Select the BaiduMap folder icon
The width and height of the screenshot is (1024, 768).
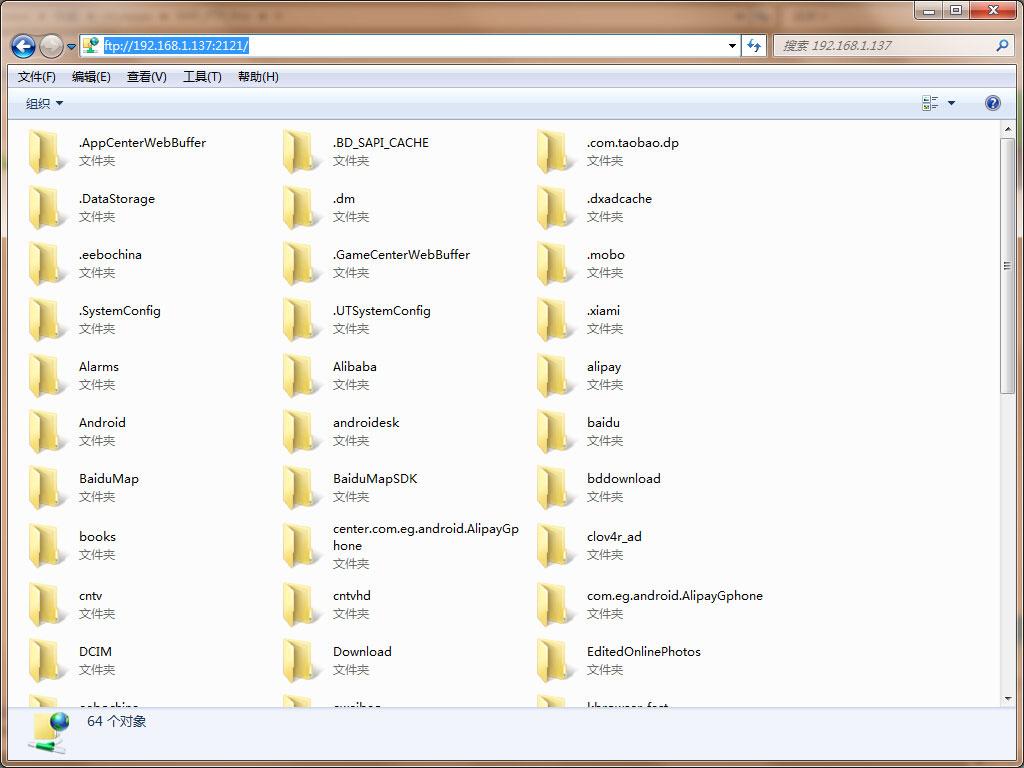pyautogui.click(x=46, y=487)
